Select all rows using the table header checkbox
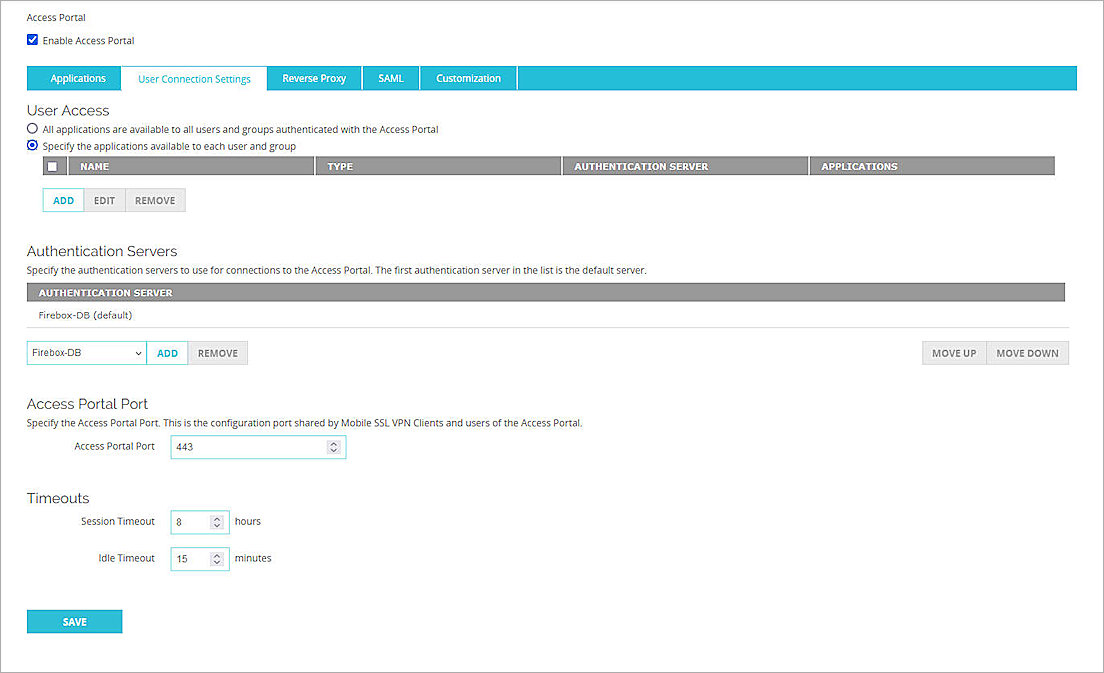Screen dimensions: 1104x673 [52, 165]
